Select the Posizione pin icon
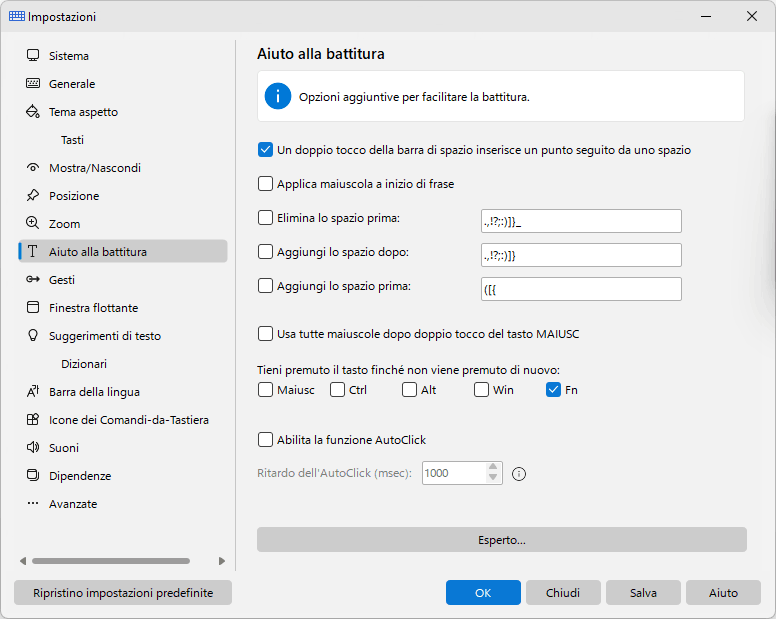776x619 pixels. [33, 195]
